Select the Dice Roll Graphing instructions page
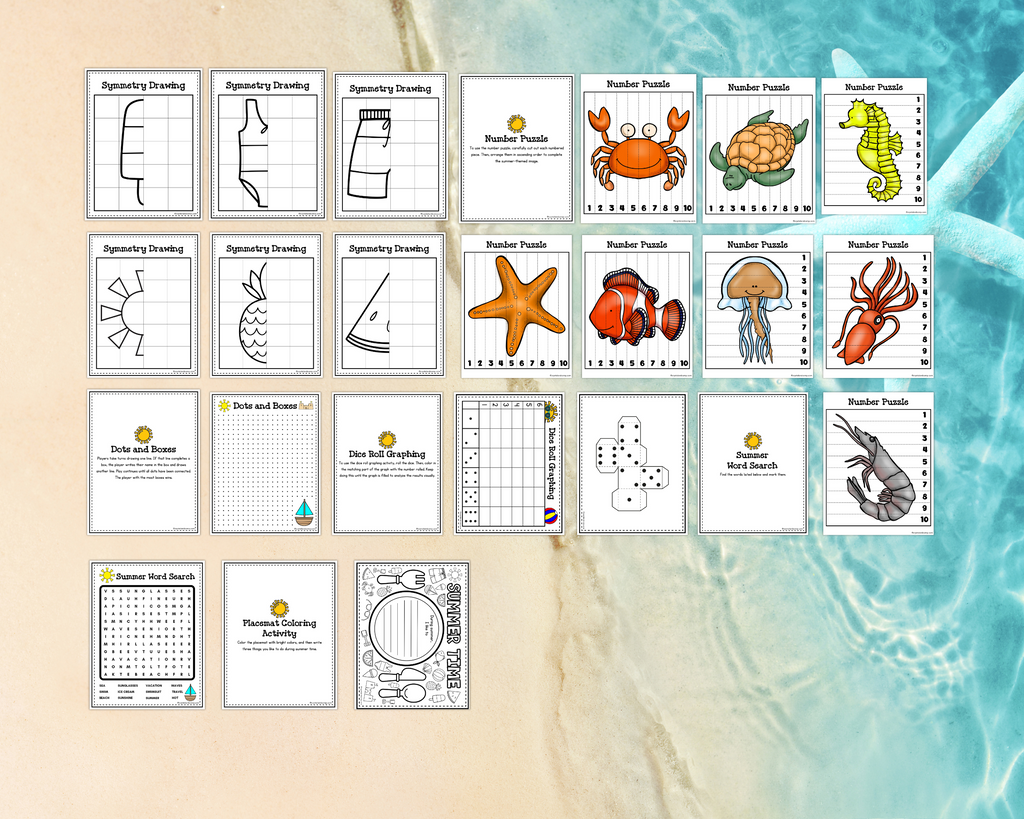1024x819 pixels. (x=387, y=462)
